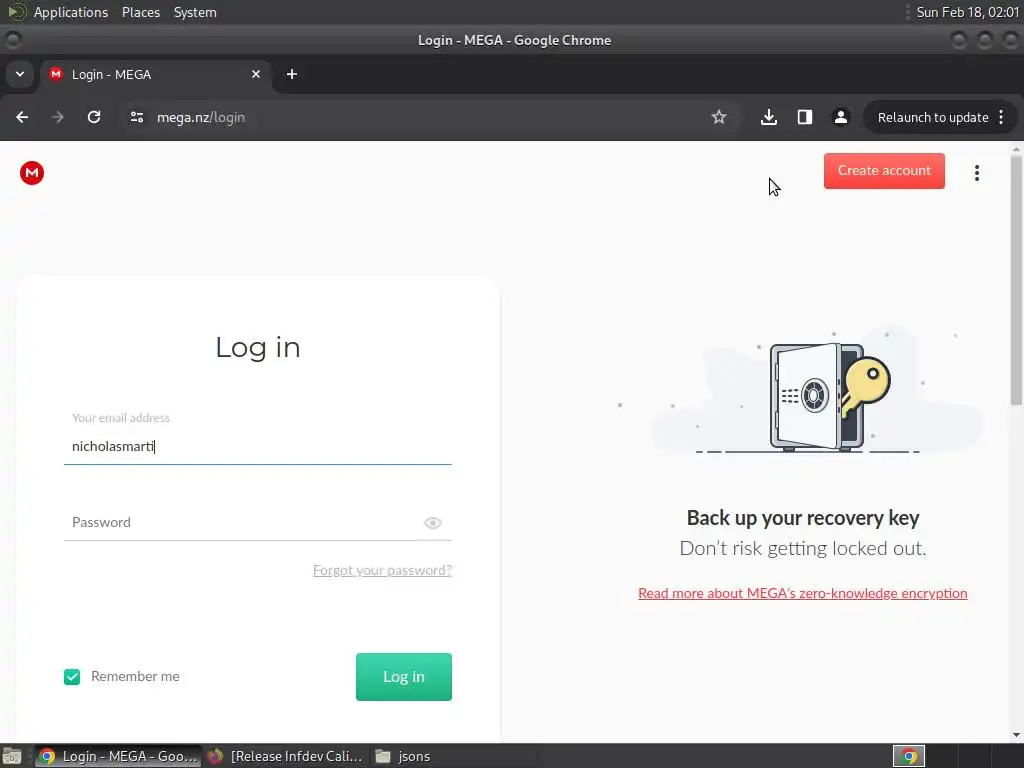The image size is (1024, 768).
Task: Click the Create account button
Action: click(884, 170)
